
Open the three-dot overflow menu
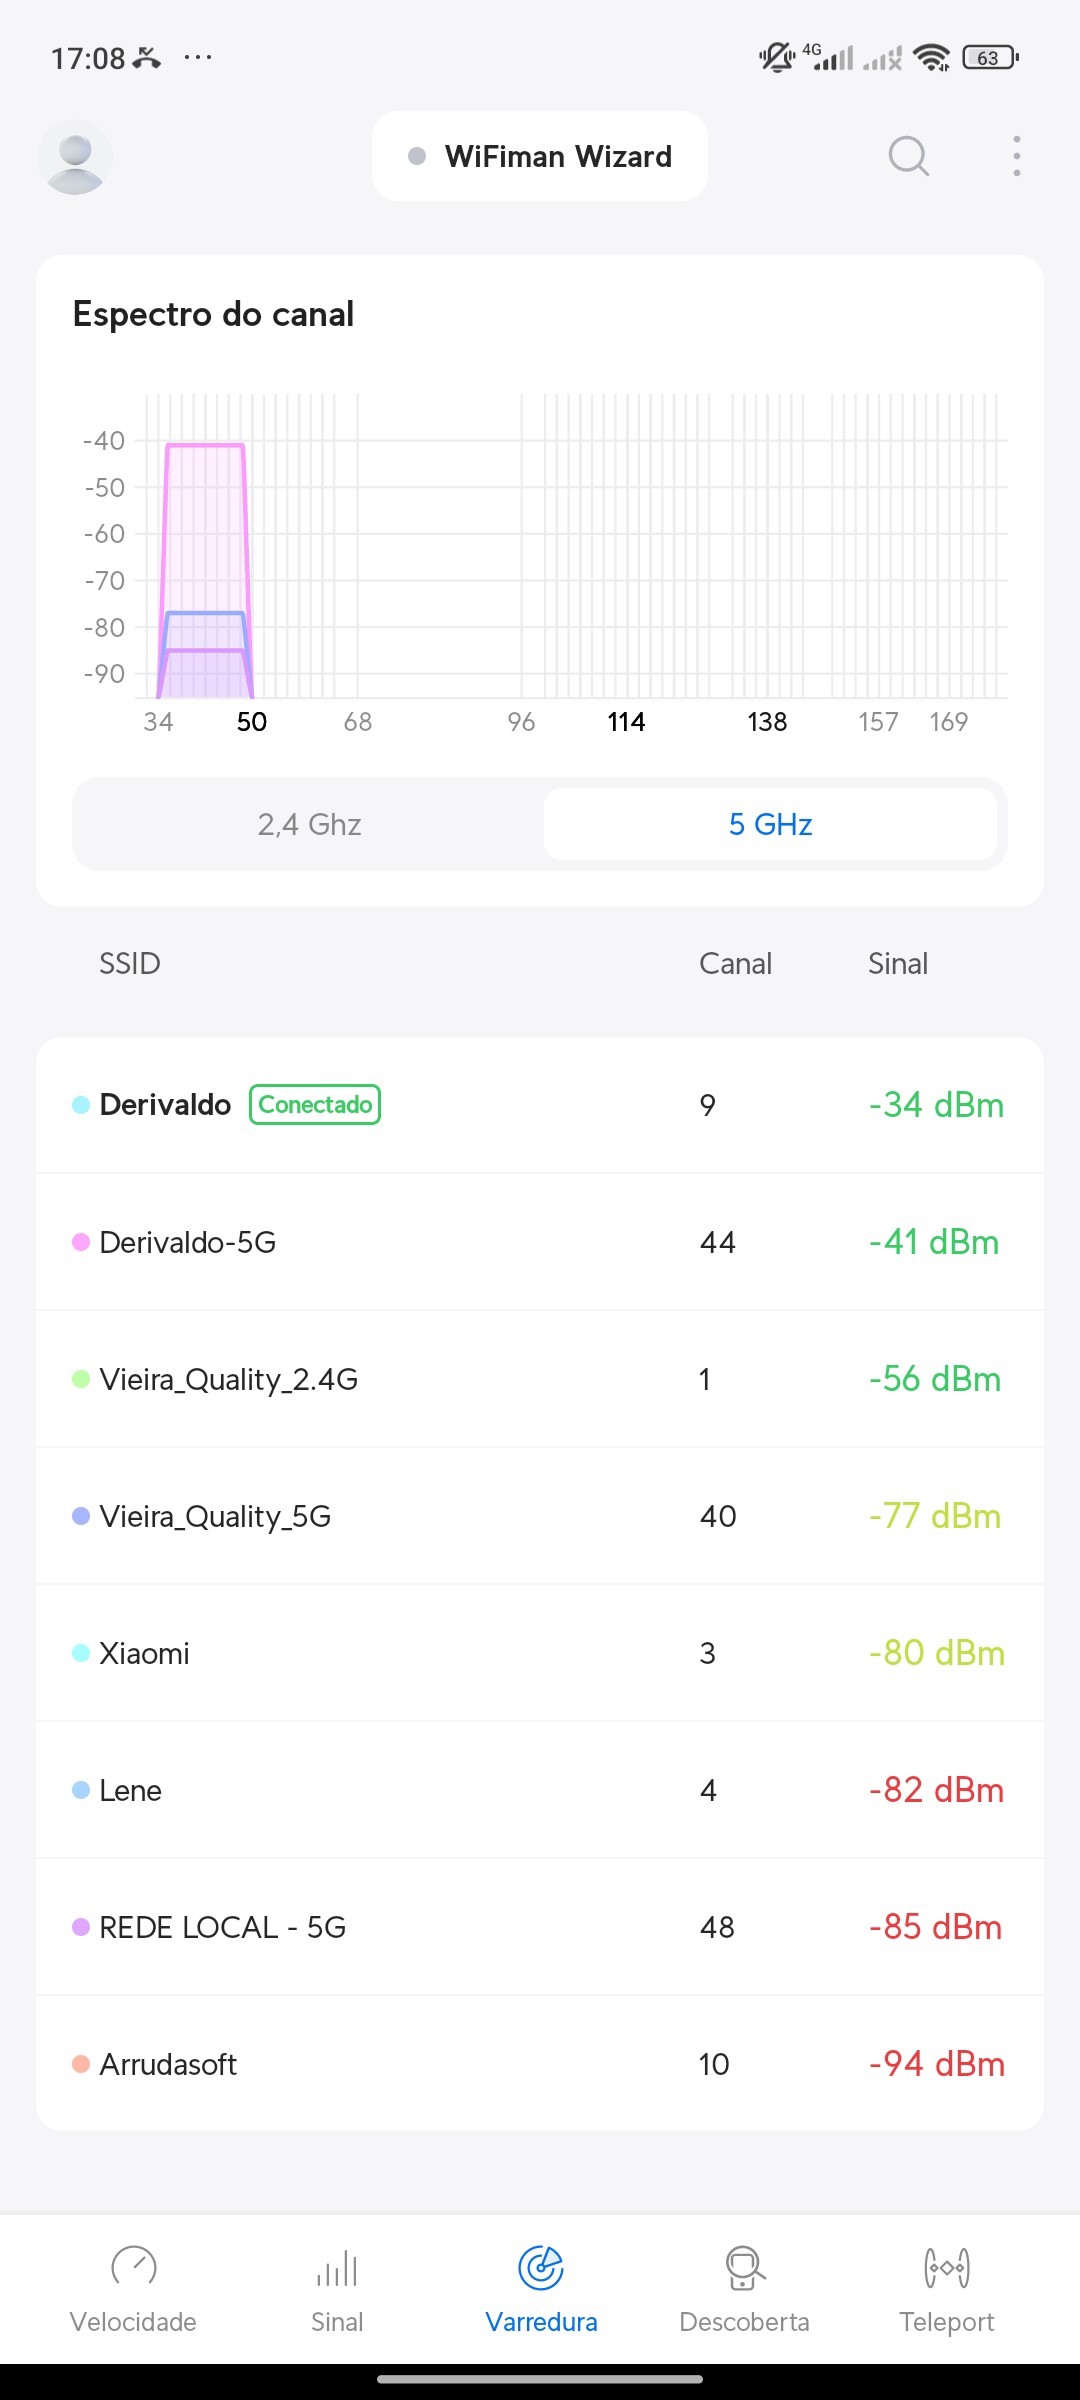[1016, 156]
